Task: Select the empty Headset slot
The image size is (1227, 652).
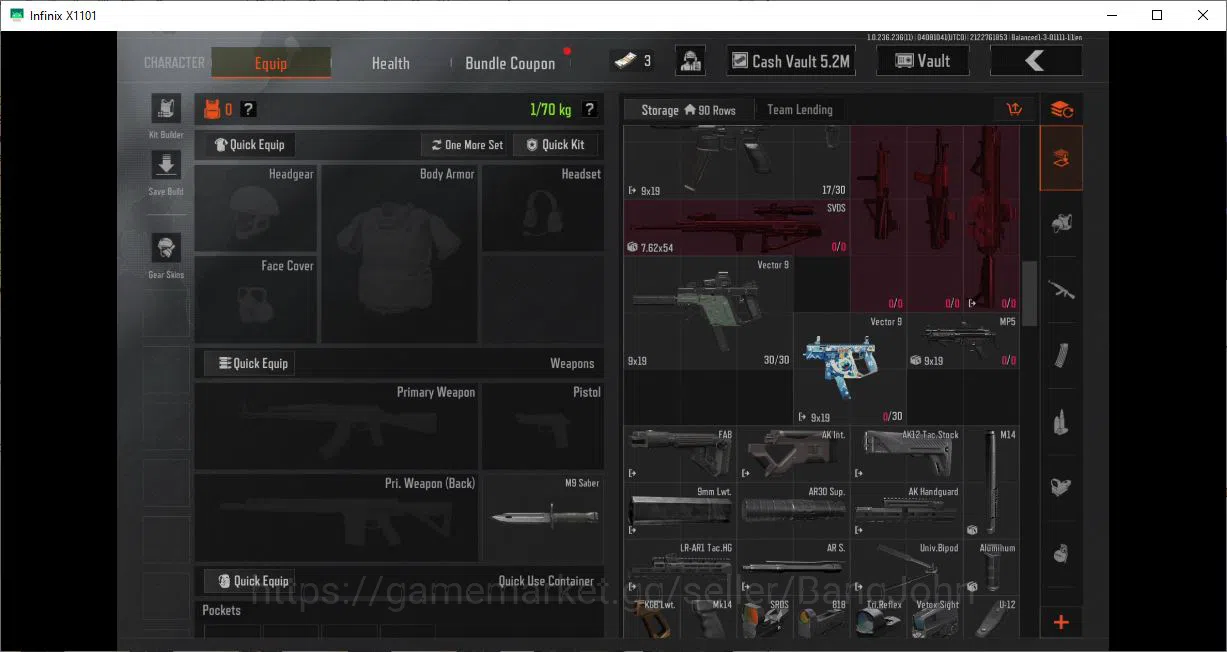Action: (543, 208)
